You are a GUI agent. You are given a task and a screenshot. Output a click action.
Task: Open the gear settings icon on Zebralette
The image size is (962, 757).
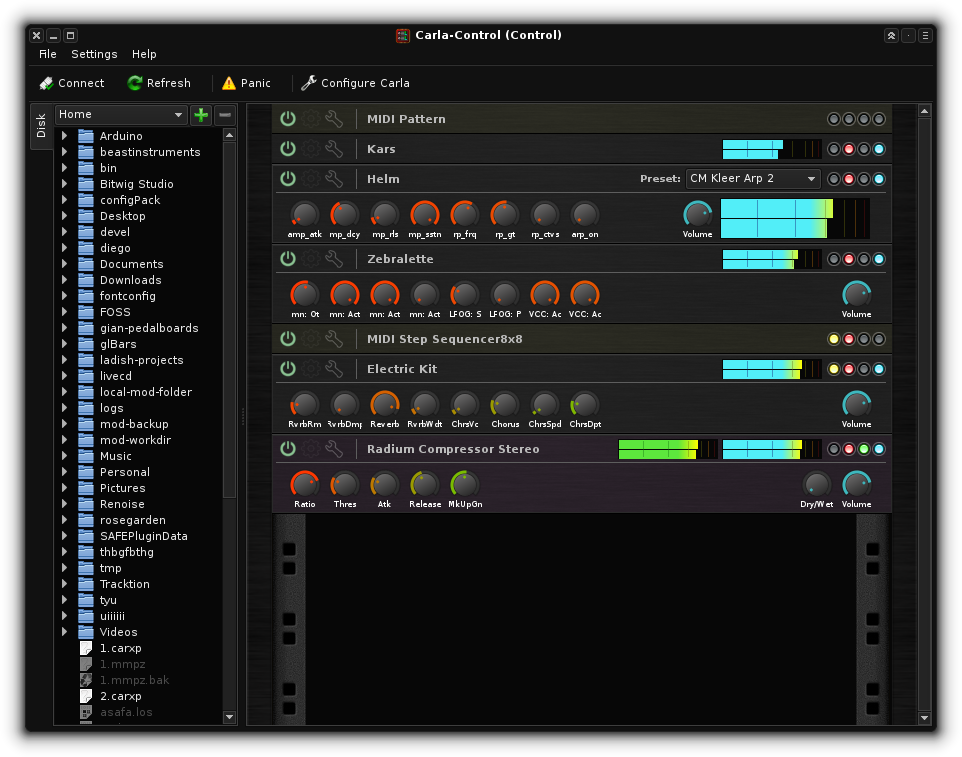coord(311,259)
